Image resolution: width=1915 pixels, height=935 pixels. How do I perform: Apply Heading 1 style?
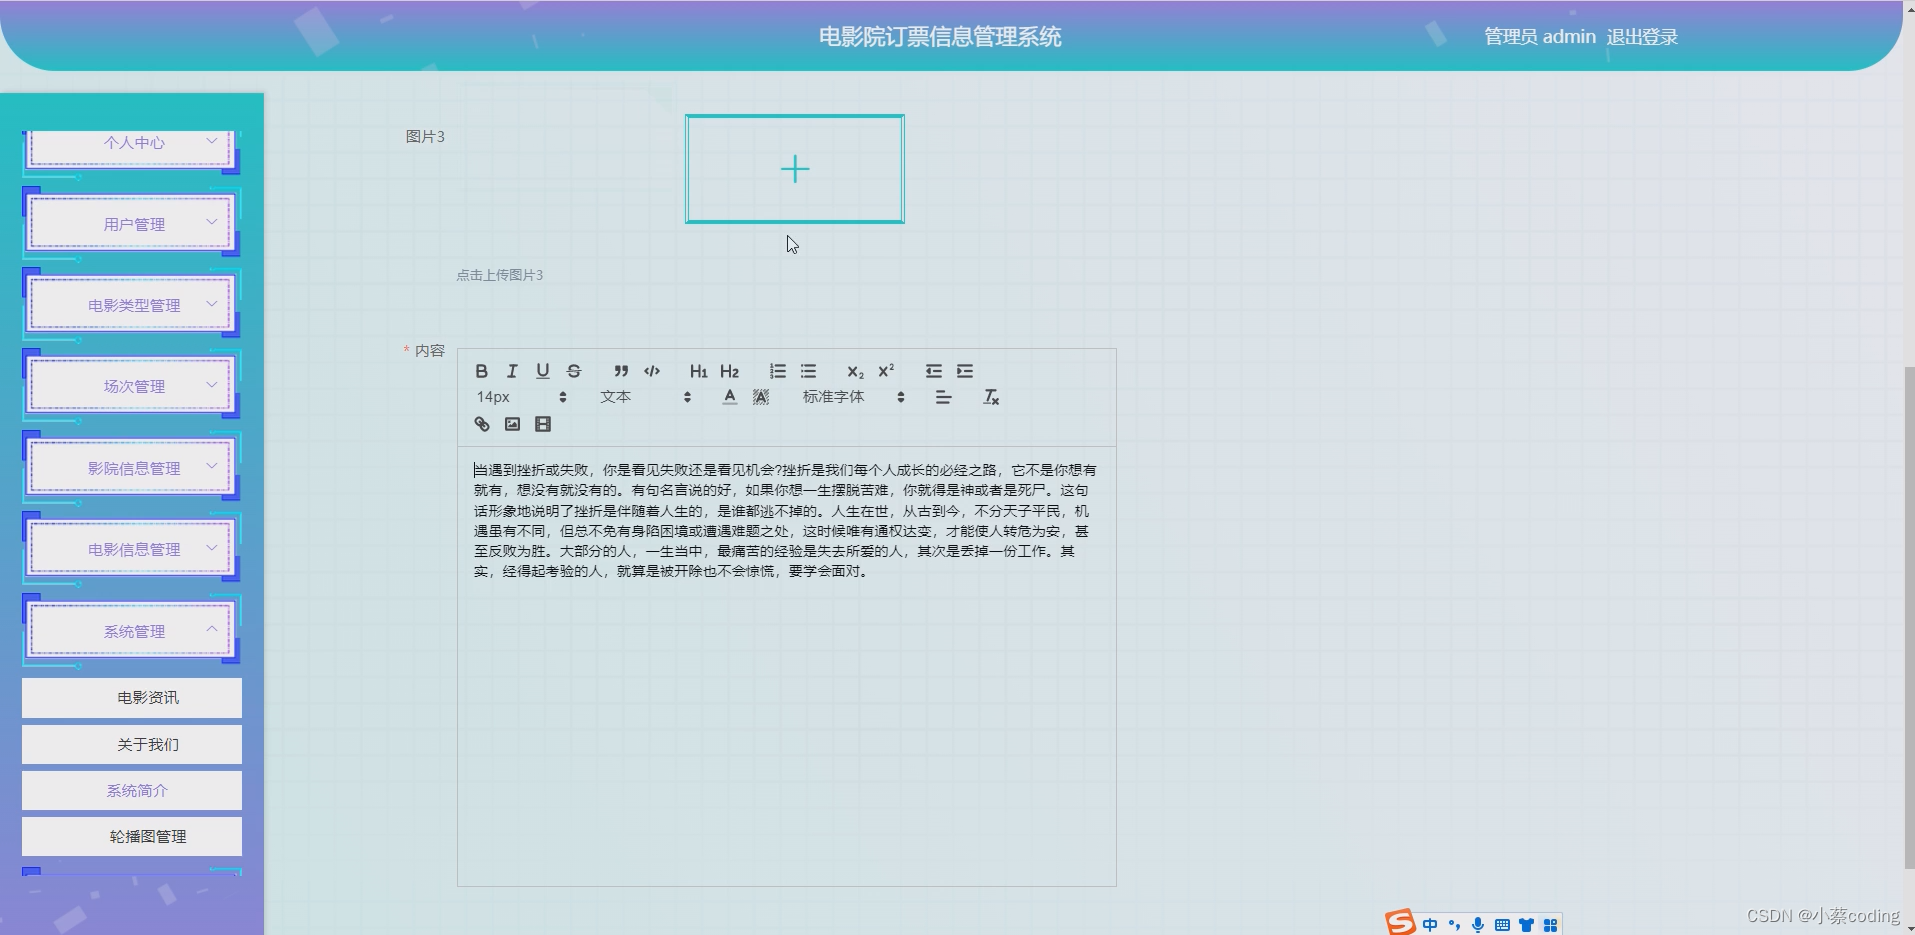(x=698, y=371)
